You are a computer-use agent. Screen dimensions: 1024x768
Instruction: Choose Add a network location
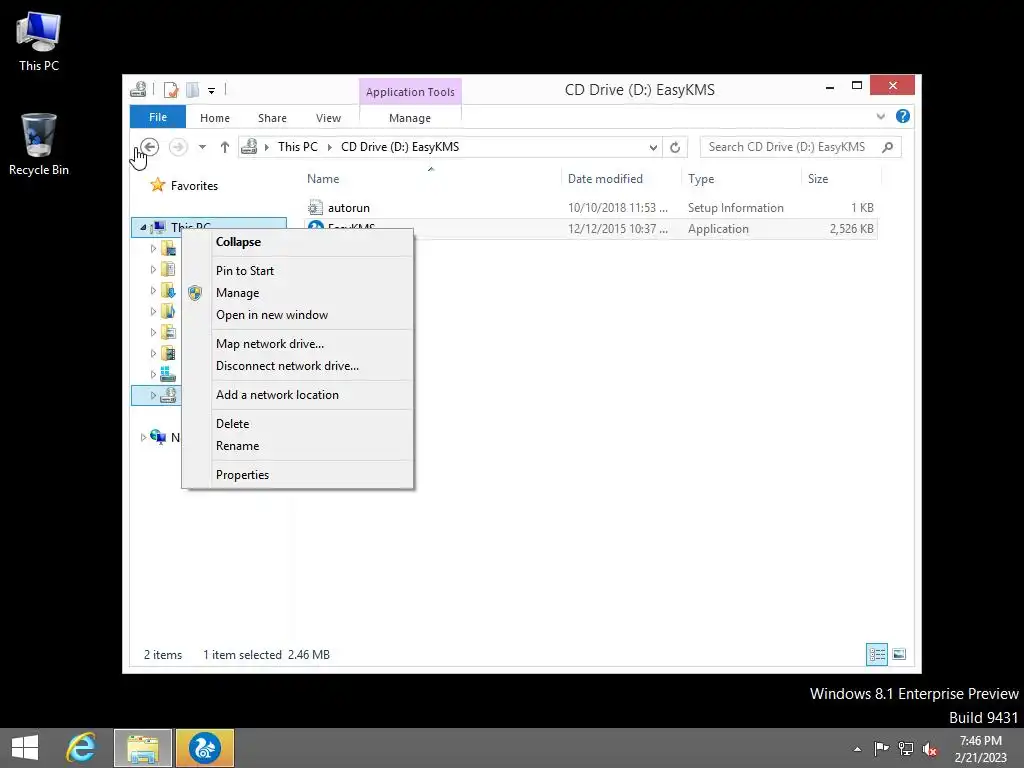(x=297, y=394)
